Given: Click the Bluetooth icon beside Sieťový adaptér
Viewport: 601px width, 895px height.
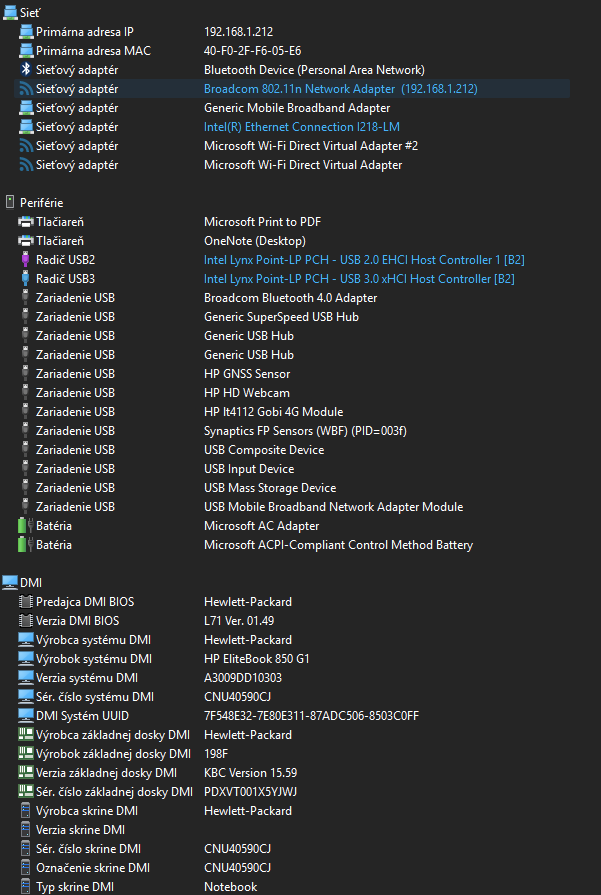Looking at the screenshot, I should tap(26, 70).
